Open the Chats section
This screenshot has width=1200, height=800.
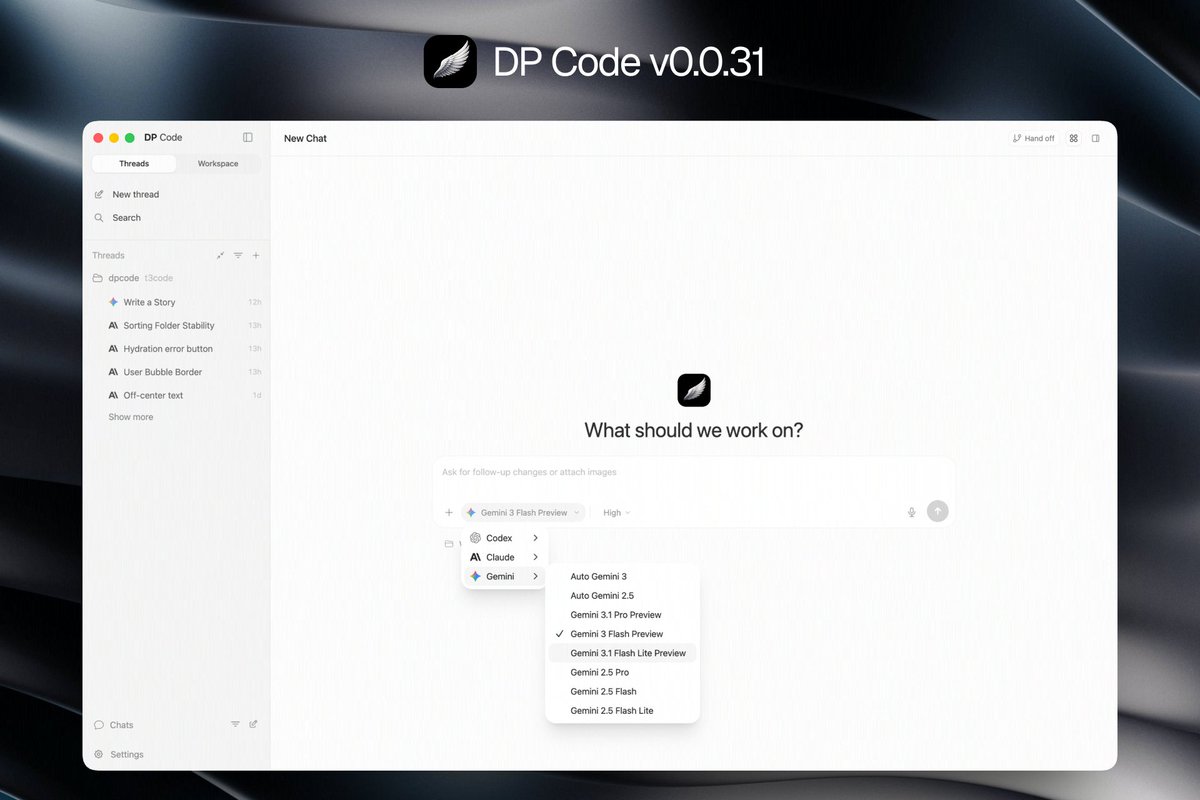(x=121, y=724)
